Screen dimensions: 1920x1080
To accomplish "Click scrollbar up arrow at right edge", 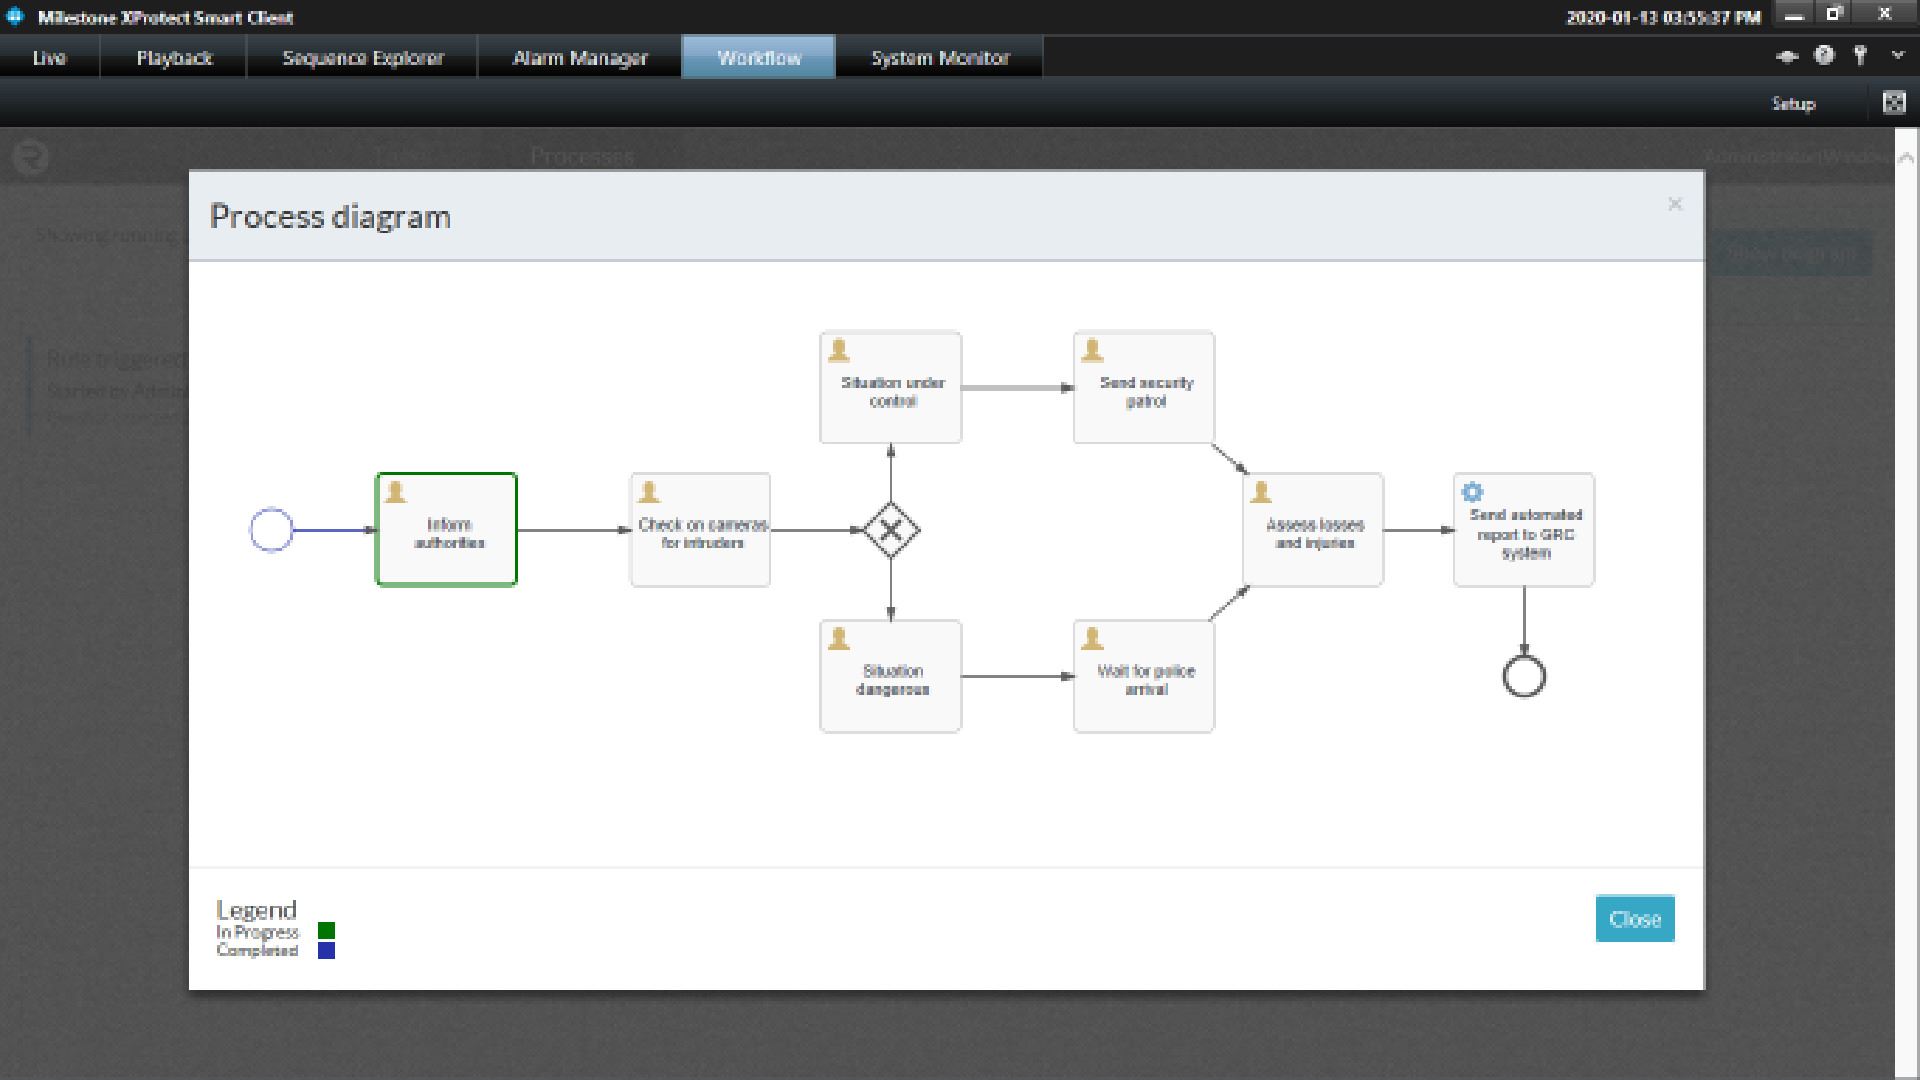I will click(x=1906, y=158).
